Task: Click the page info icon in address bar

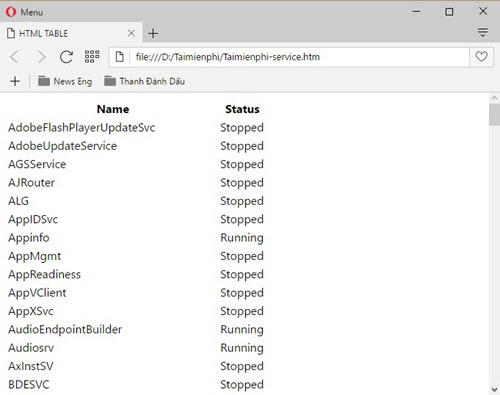Action: [x=120, y=57]
